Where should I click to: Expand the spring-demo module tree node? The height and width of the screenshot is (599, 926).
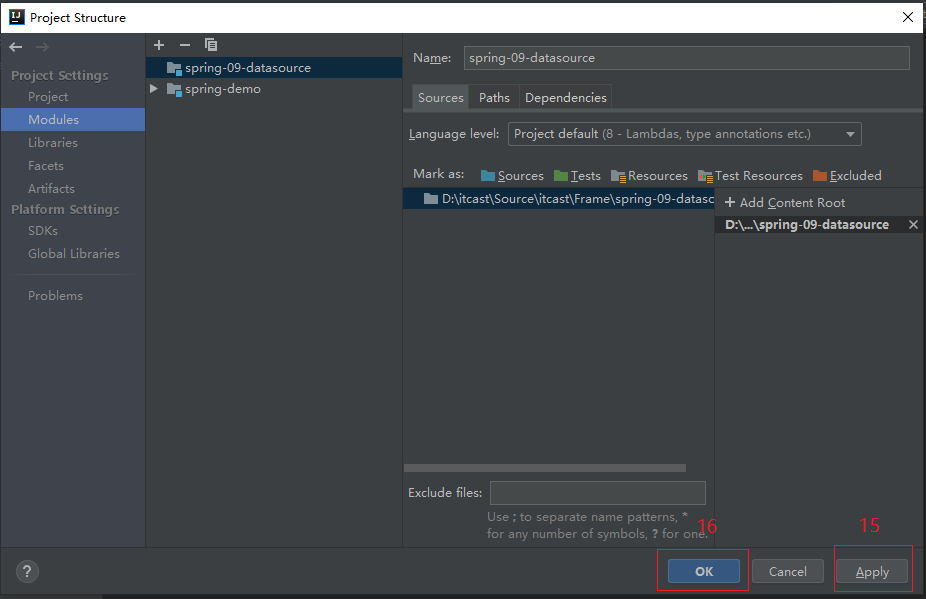tap(154, 89)
